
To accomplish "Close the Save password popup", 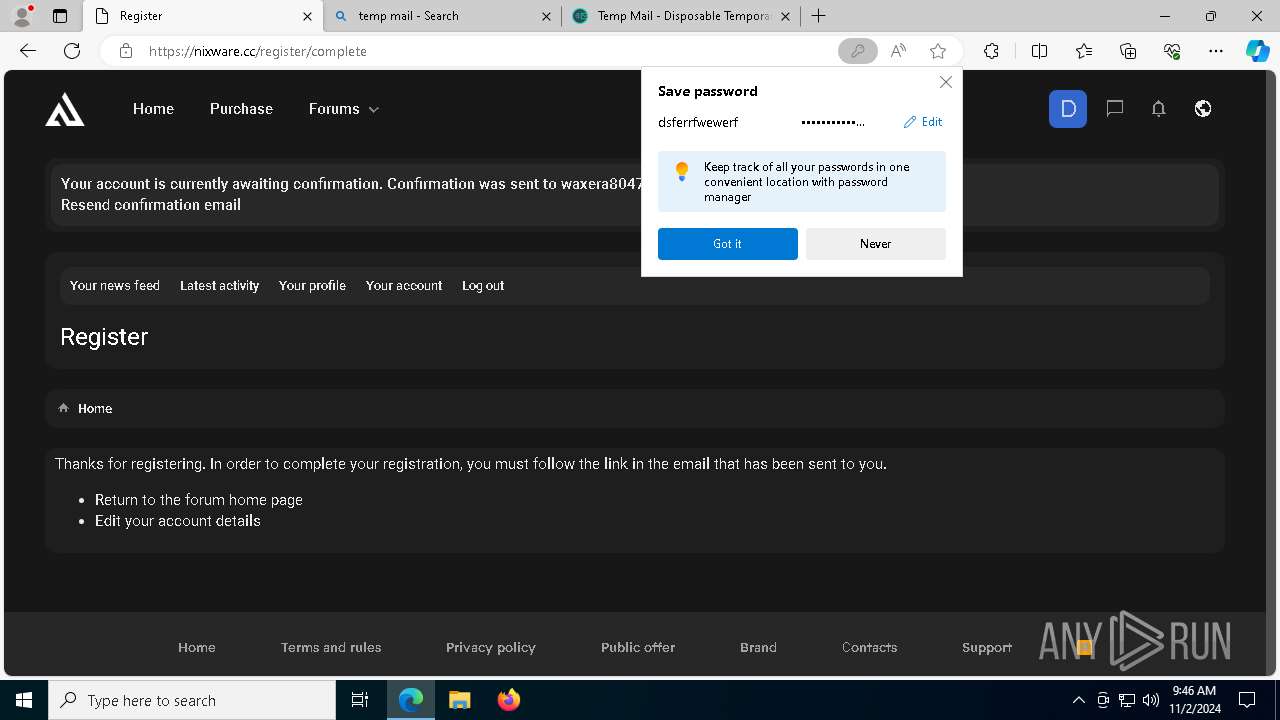I will [945, 82].
